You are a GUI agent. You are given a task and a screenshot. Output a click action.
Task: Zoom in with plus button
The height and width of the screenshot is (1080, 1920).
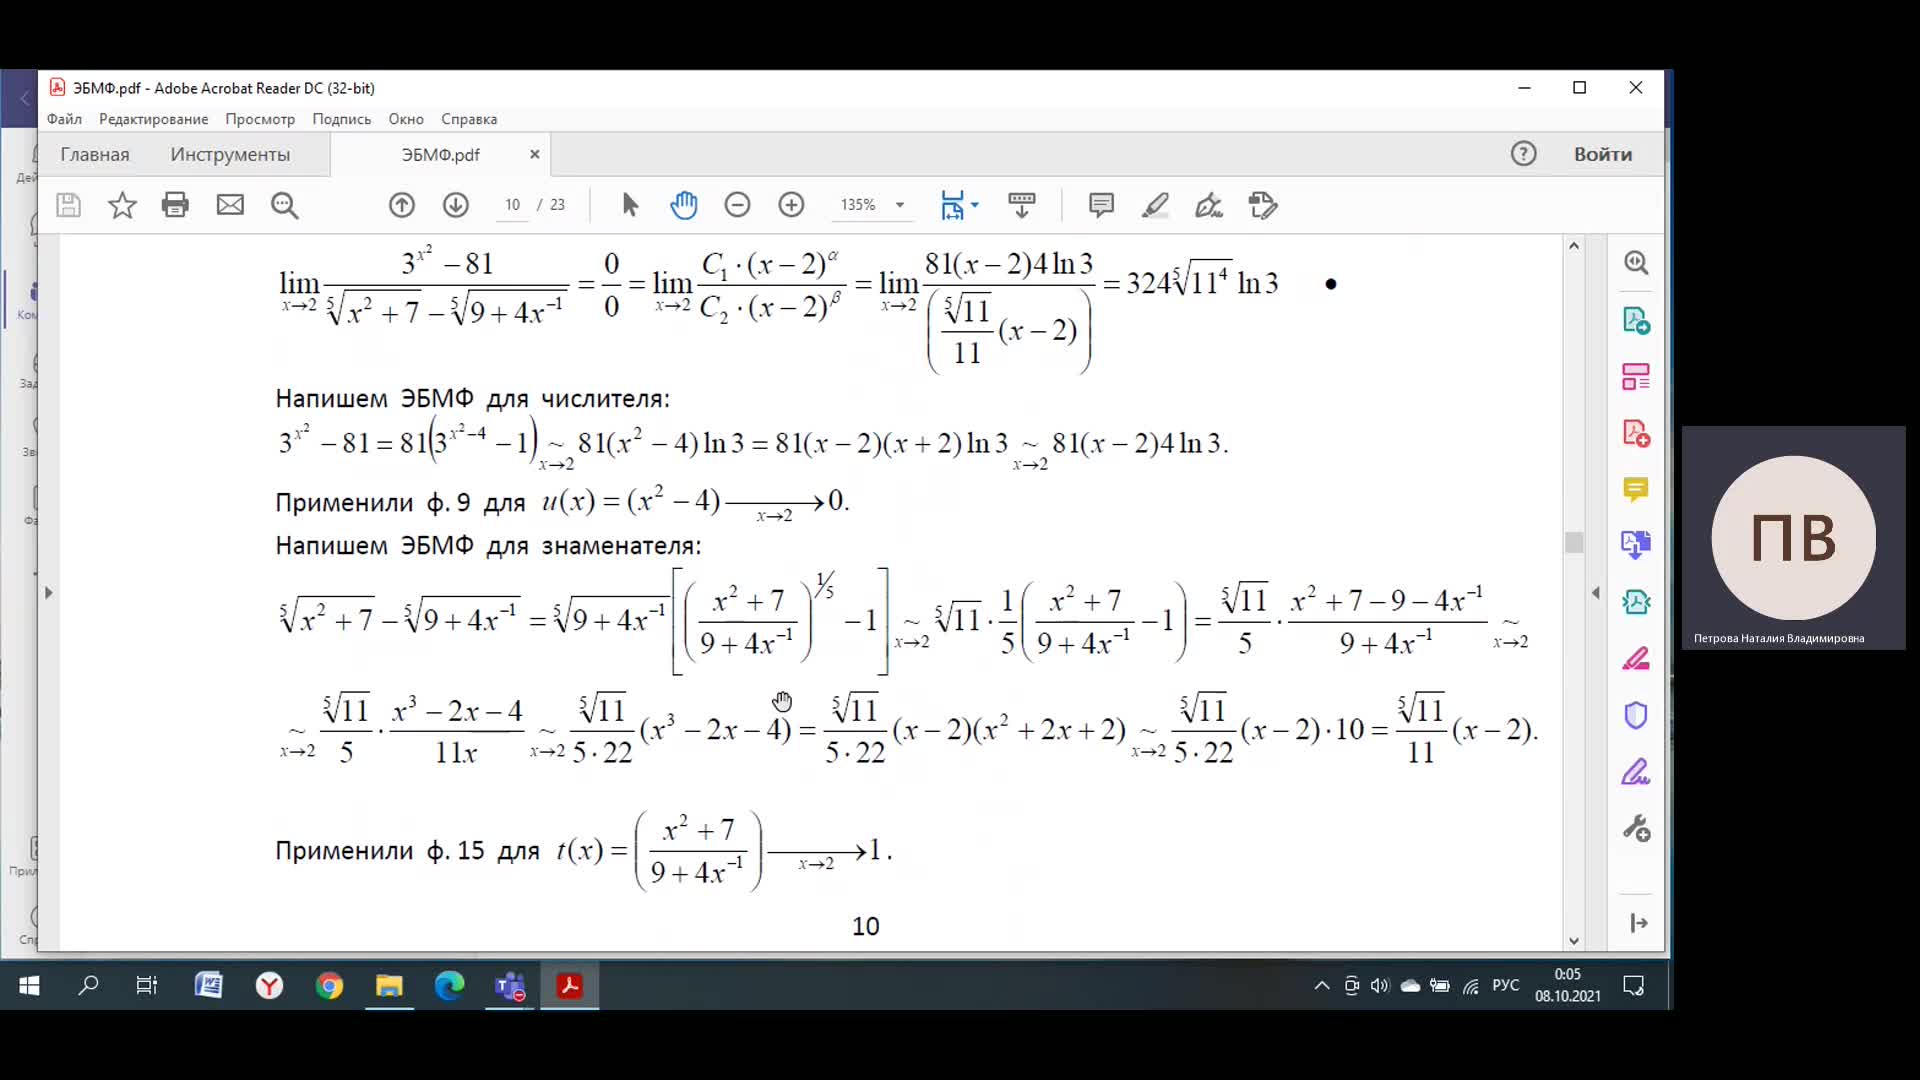tap(791, 205)
